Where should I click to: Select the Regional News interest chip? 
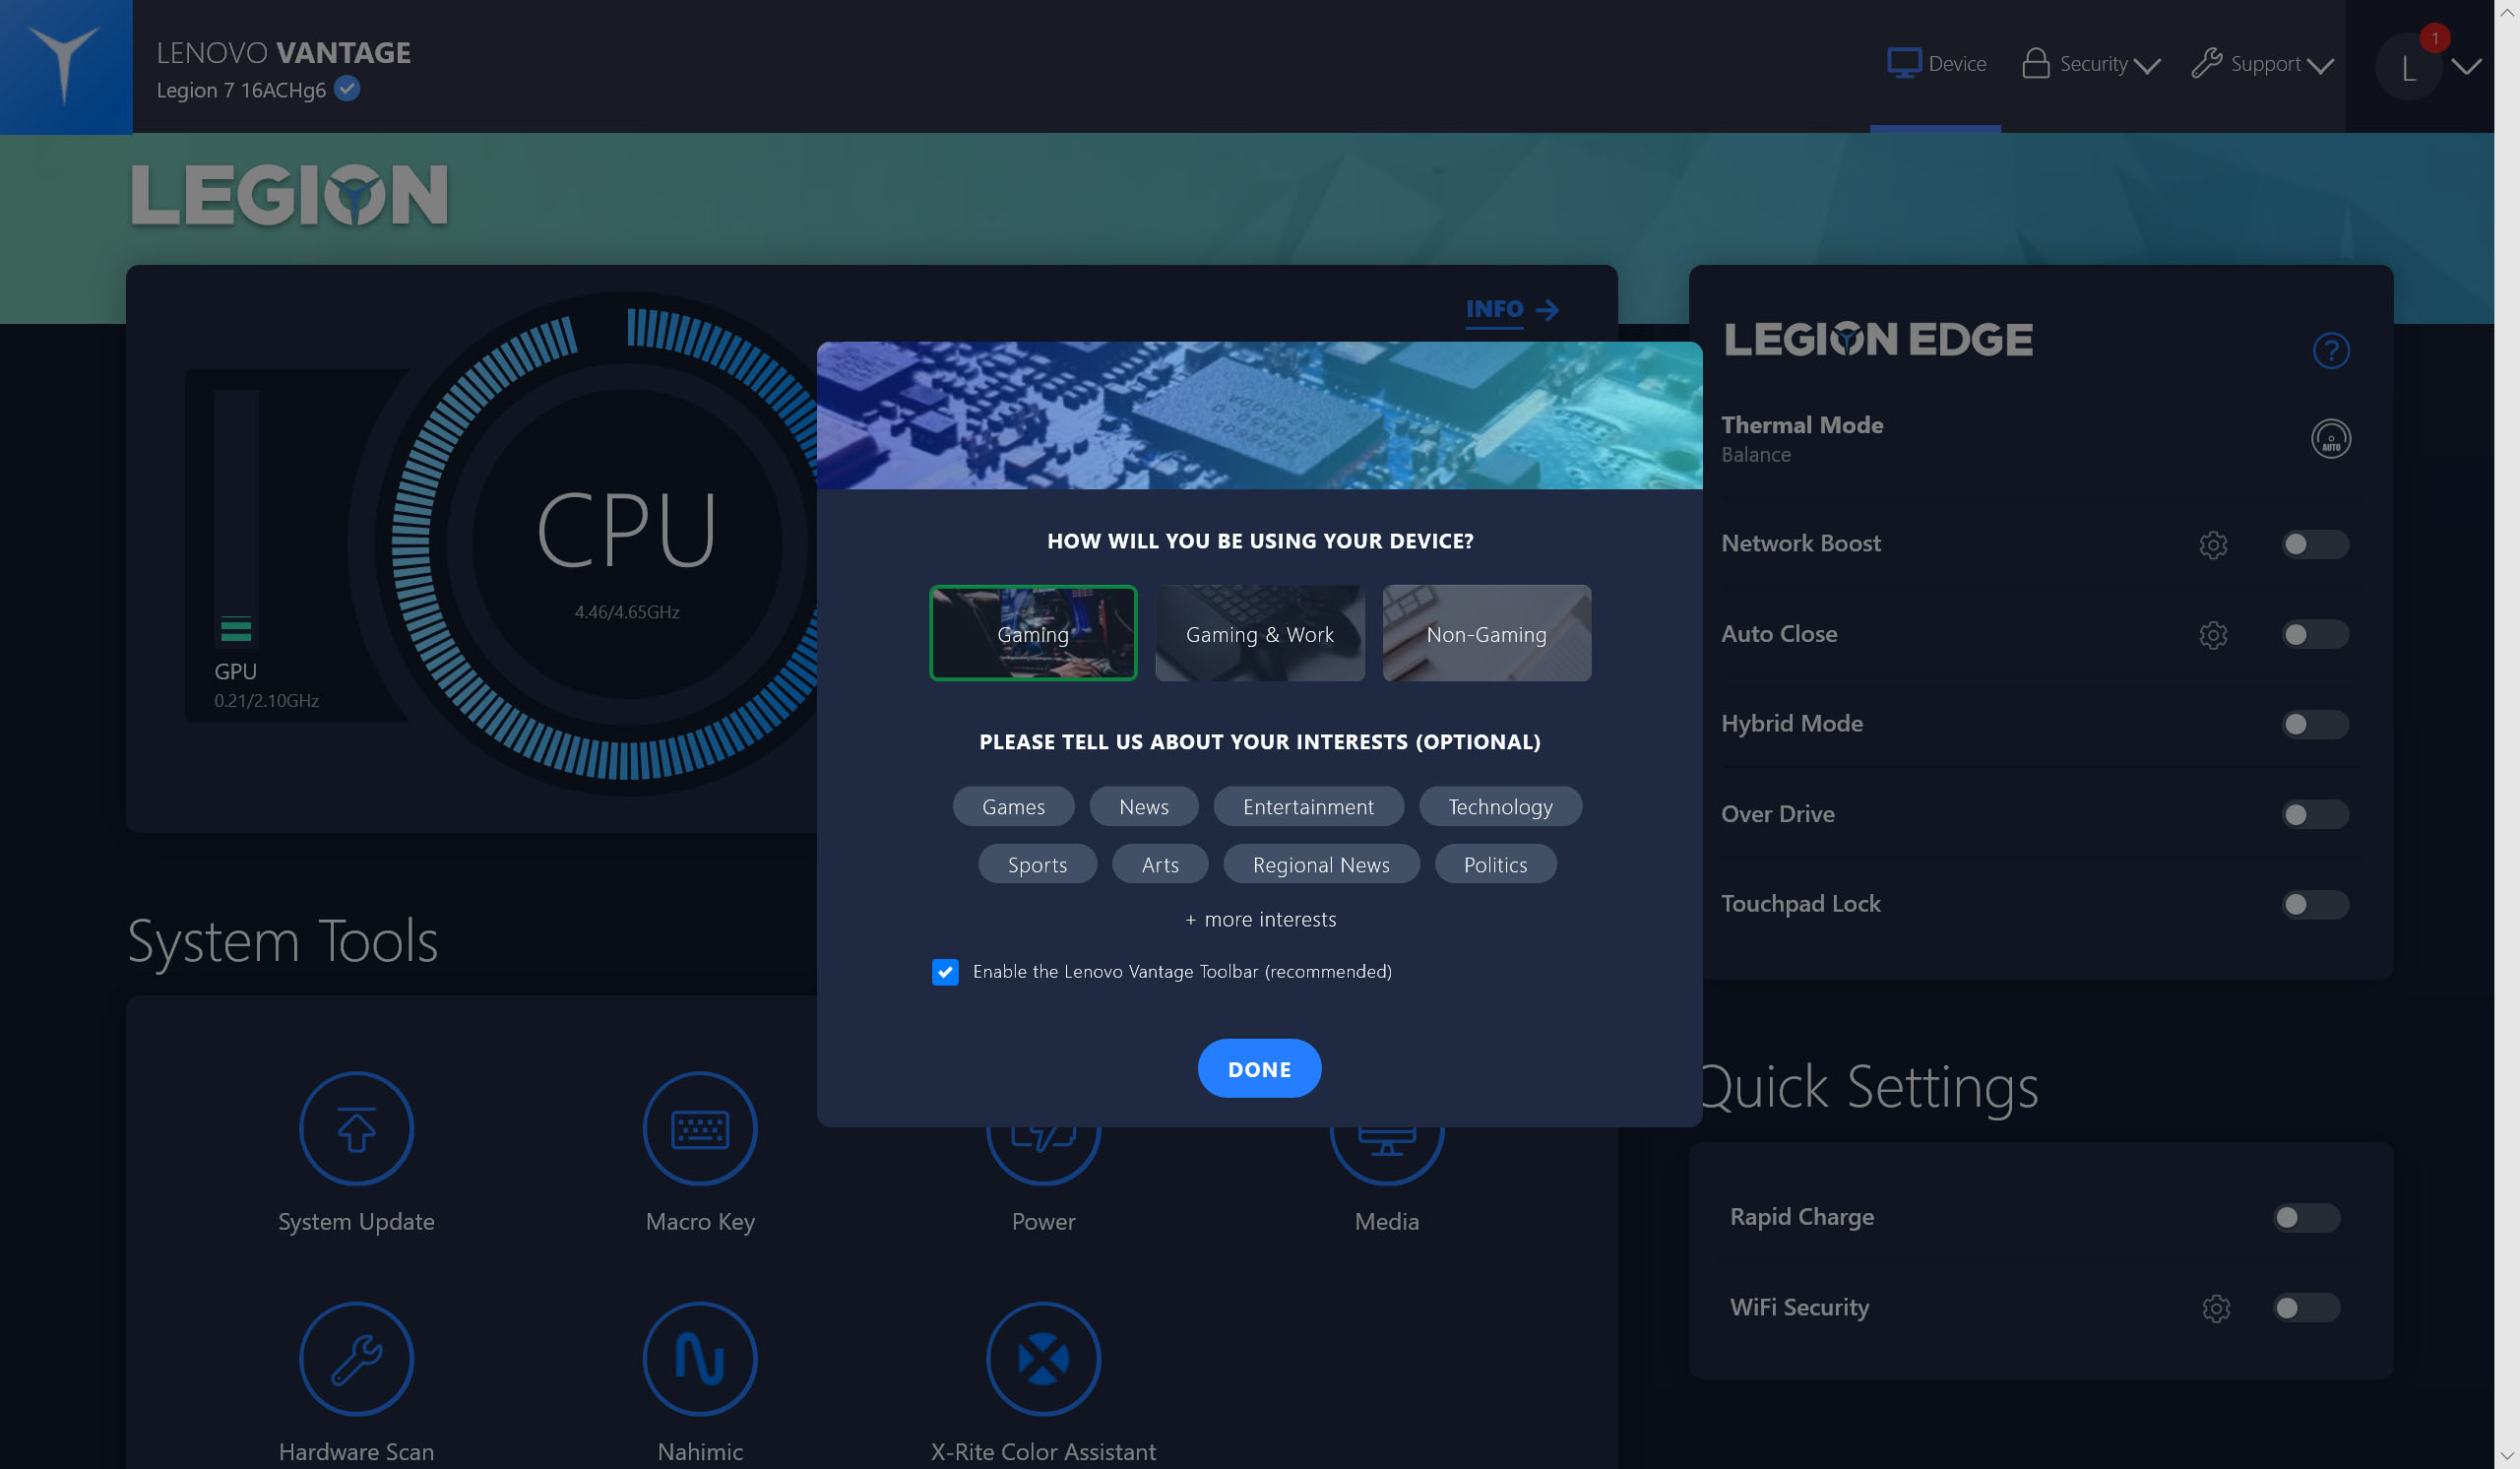click(x=1321, y=864)
